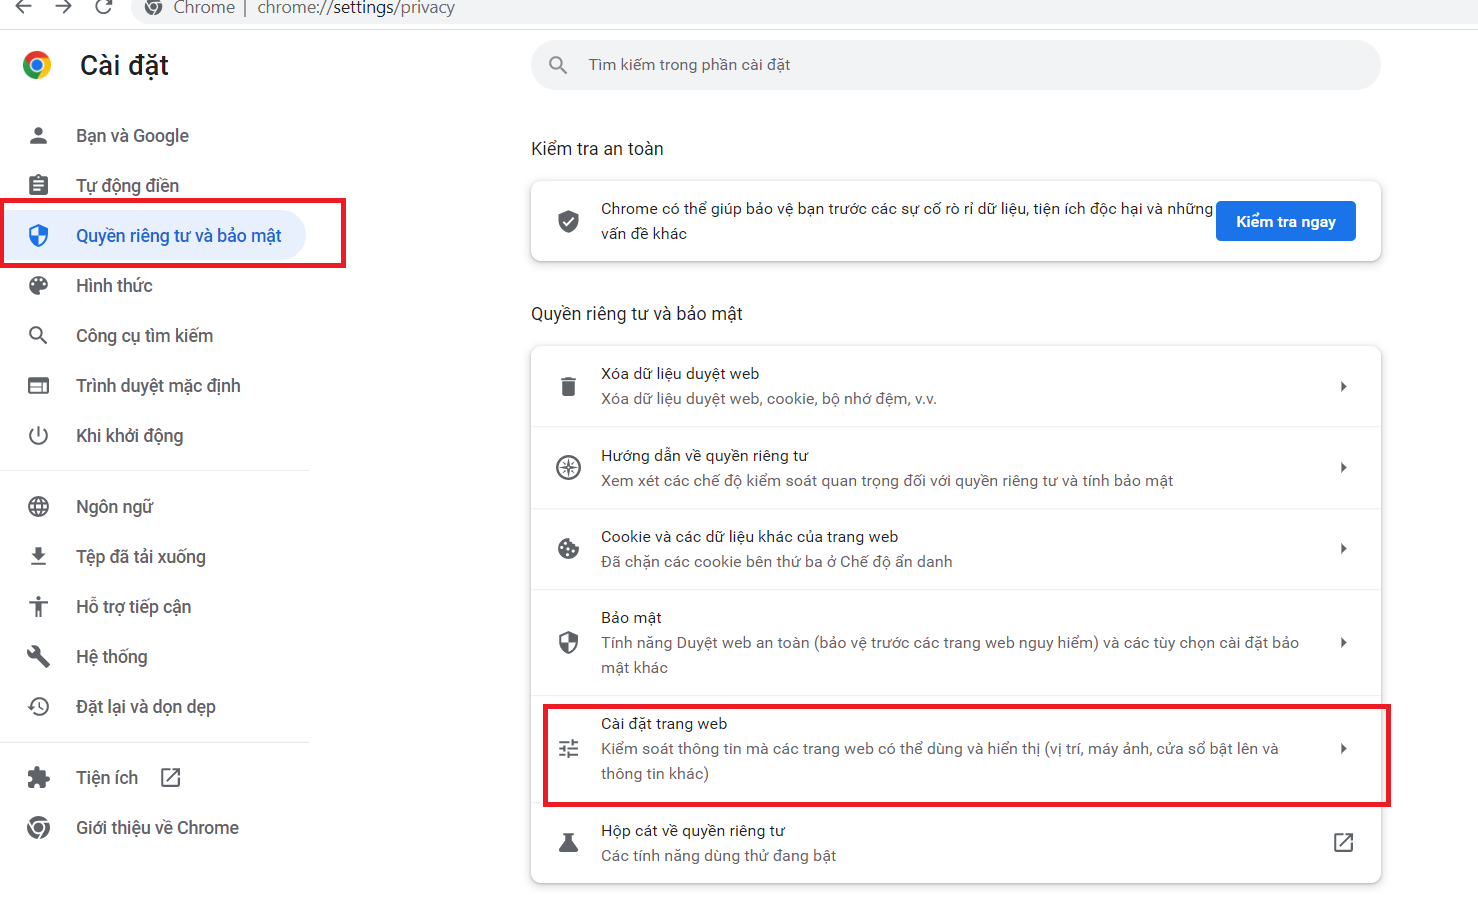Expand the Bảo mật row arrow

1343,642
